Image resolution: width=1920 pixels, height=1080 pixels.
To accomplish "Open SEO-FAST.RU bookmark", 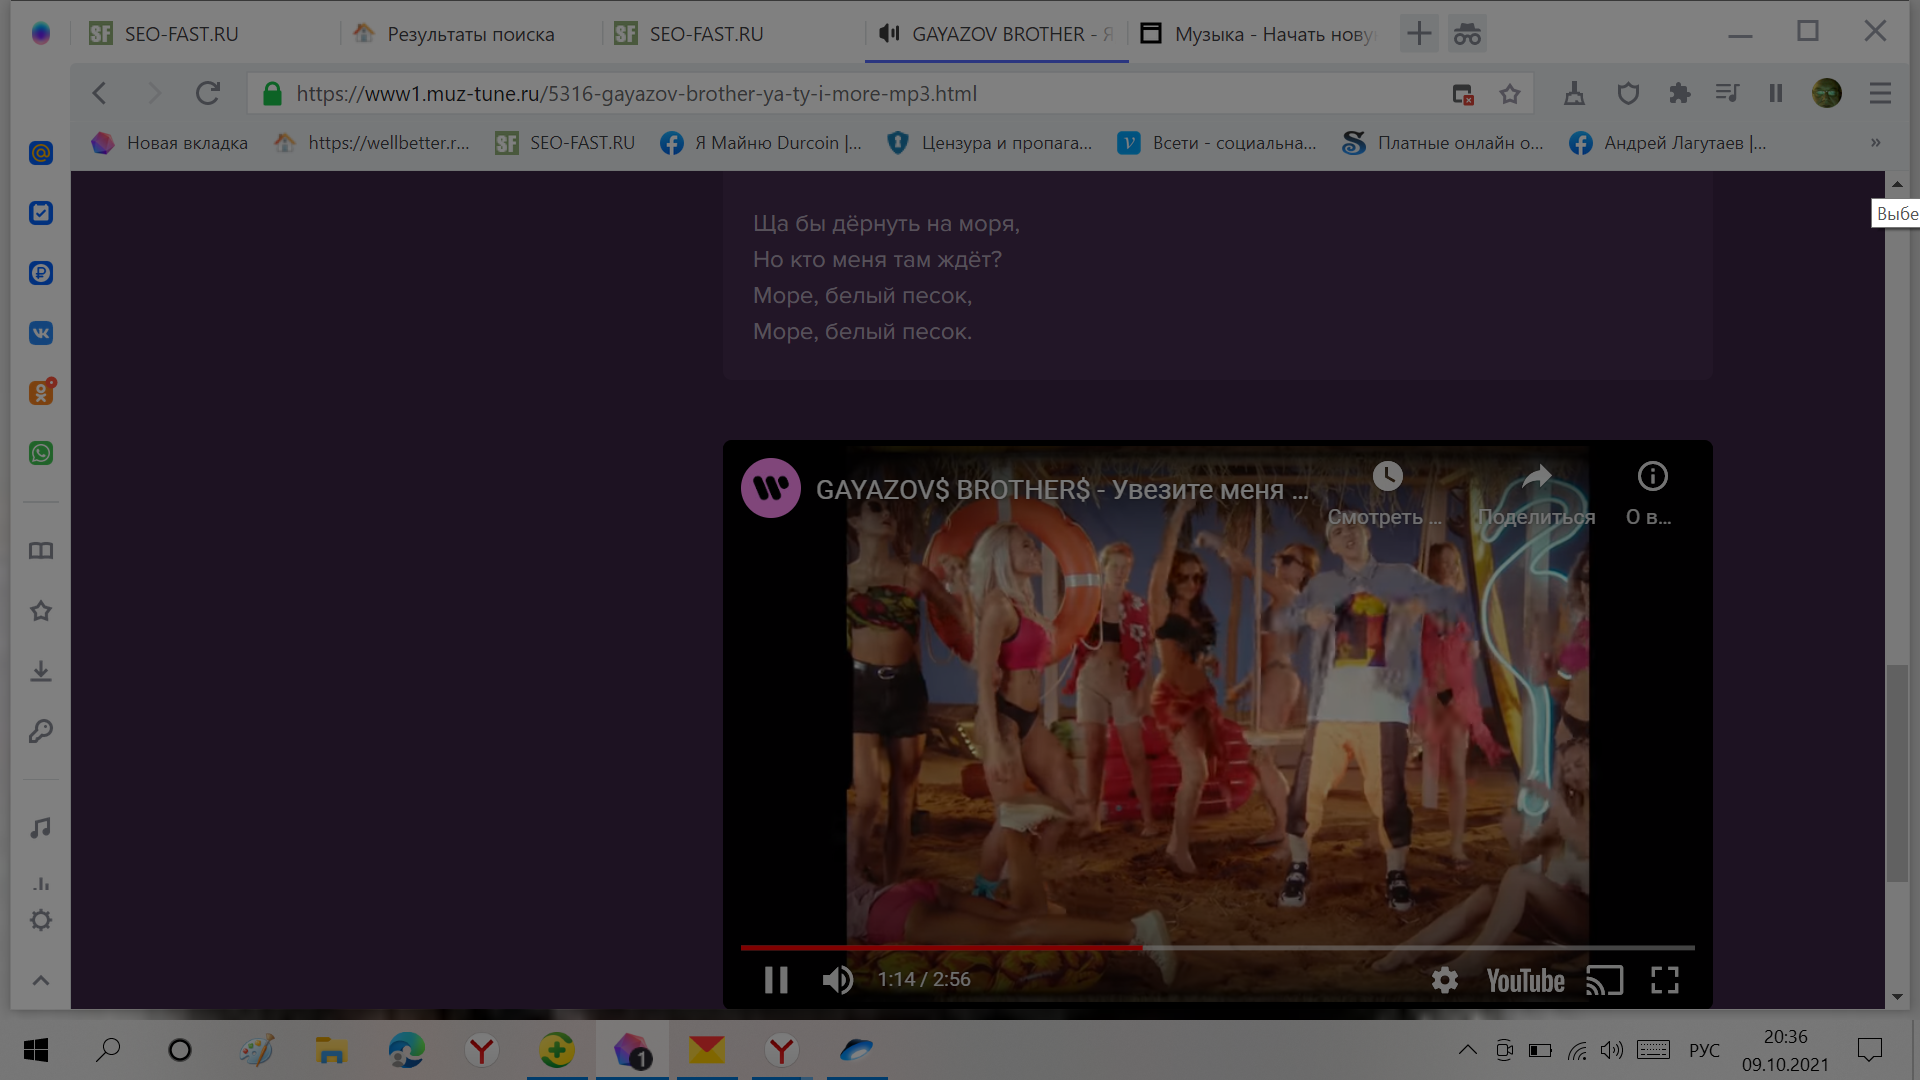I will click(565, 143).
